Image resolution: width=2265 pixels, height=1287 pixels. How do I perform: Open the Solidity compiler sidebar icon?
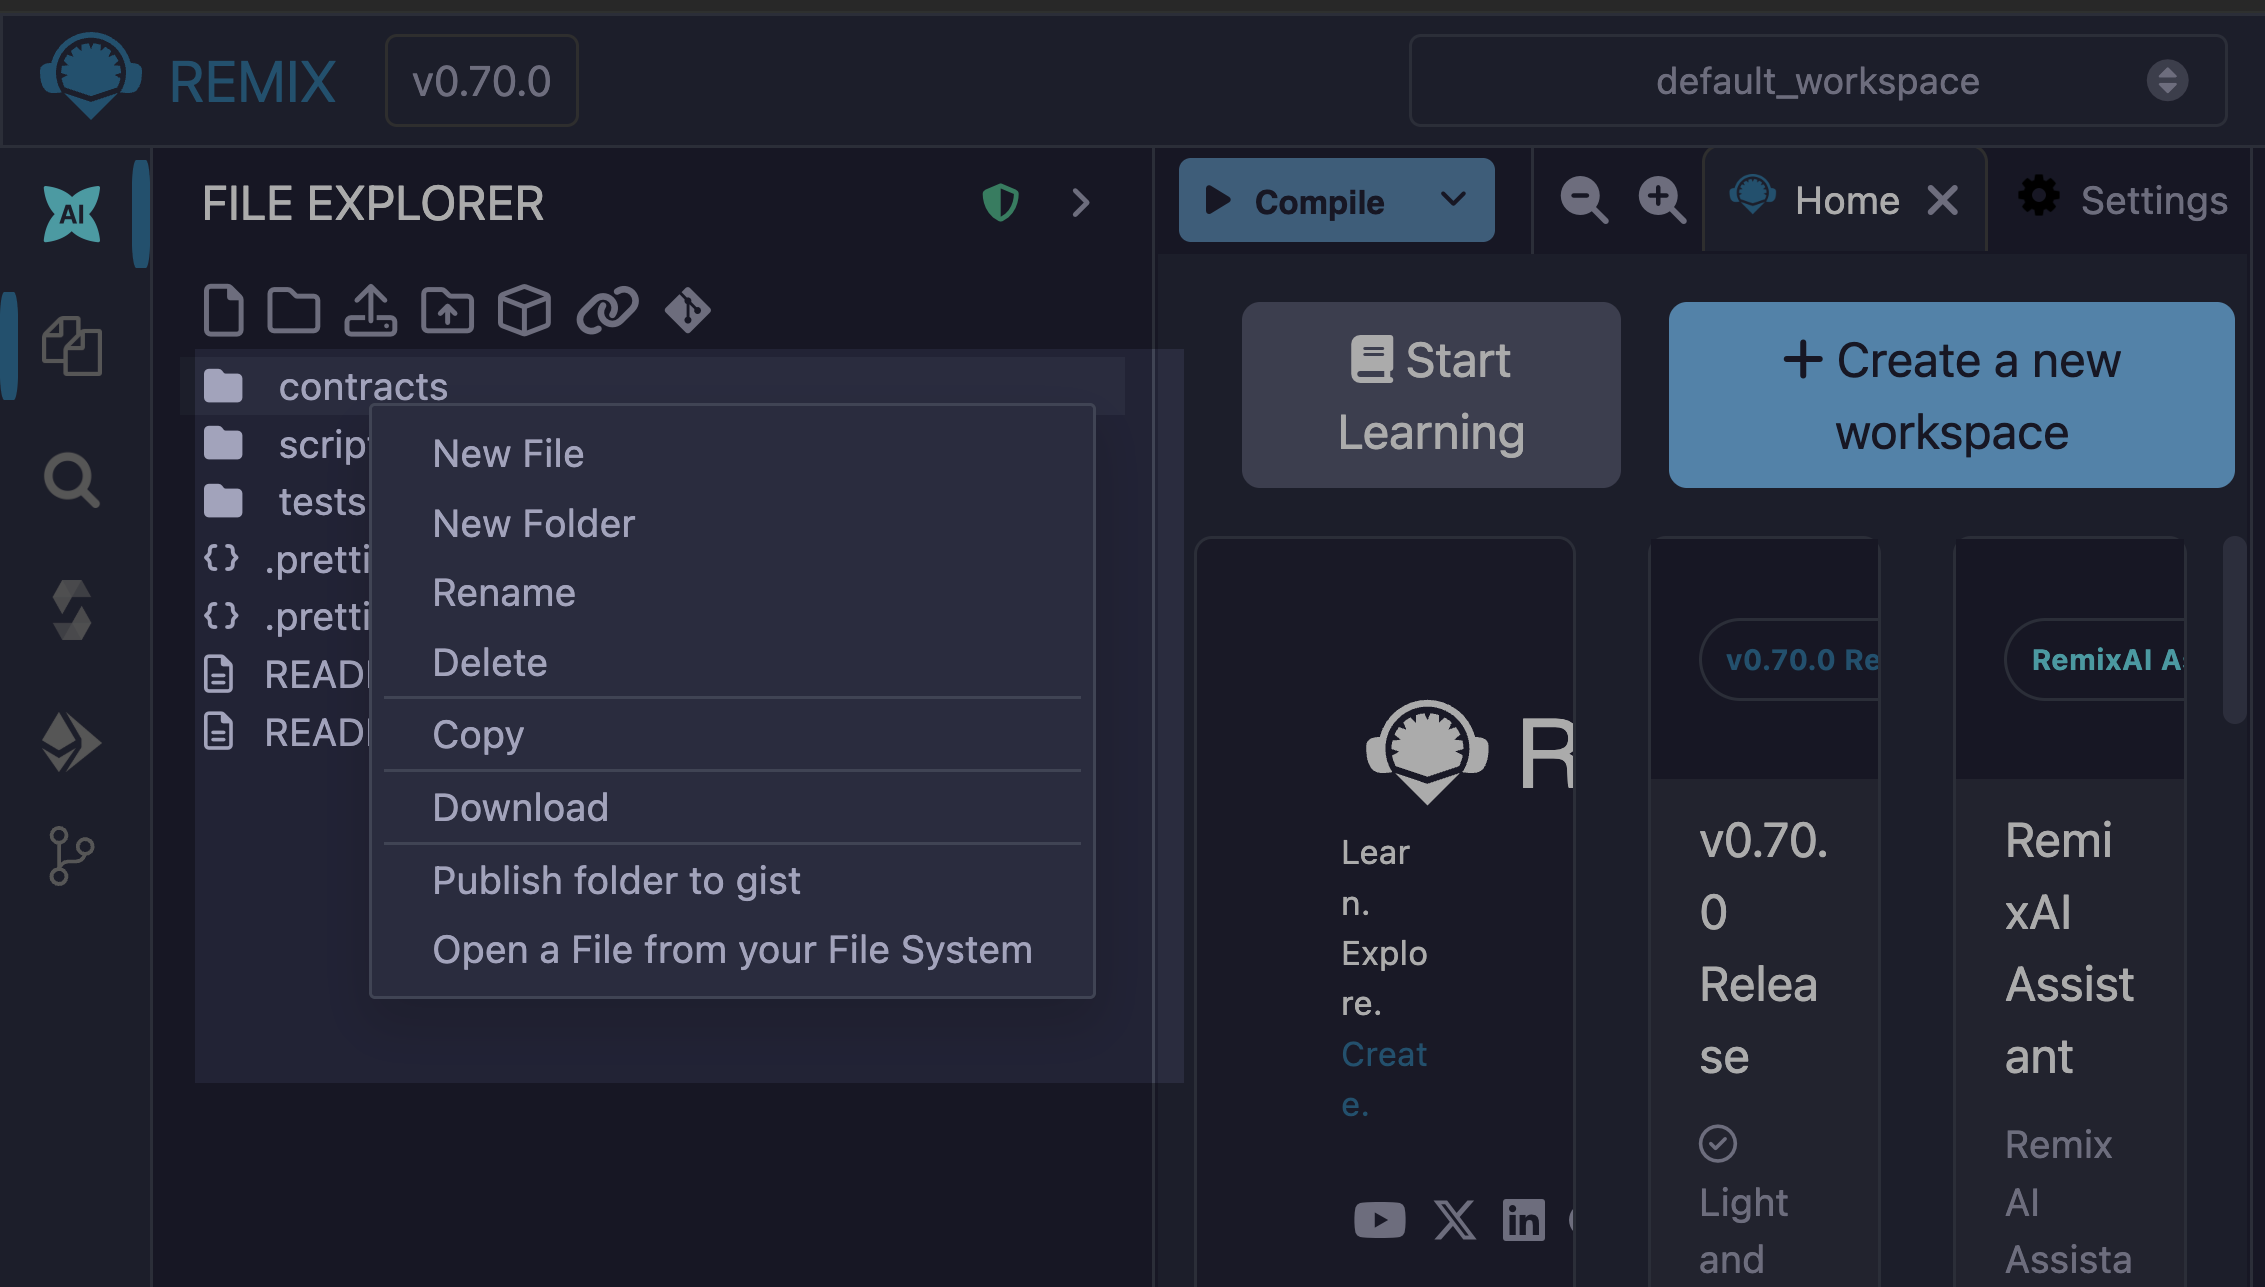[x=72, y=610]
